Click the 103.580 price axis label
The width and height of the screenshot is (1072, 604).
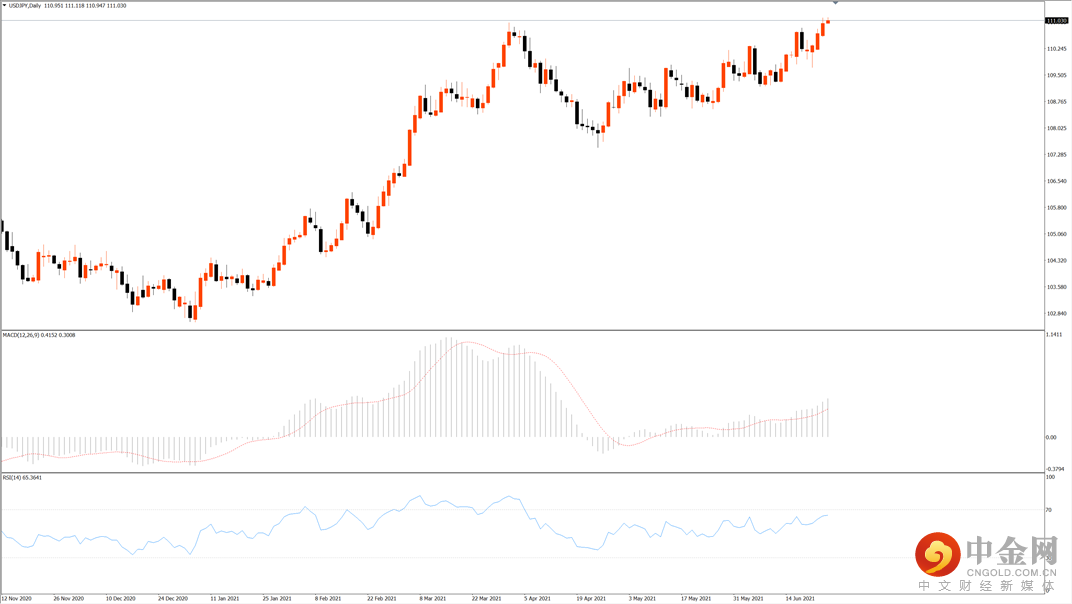[1056, 287]
